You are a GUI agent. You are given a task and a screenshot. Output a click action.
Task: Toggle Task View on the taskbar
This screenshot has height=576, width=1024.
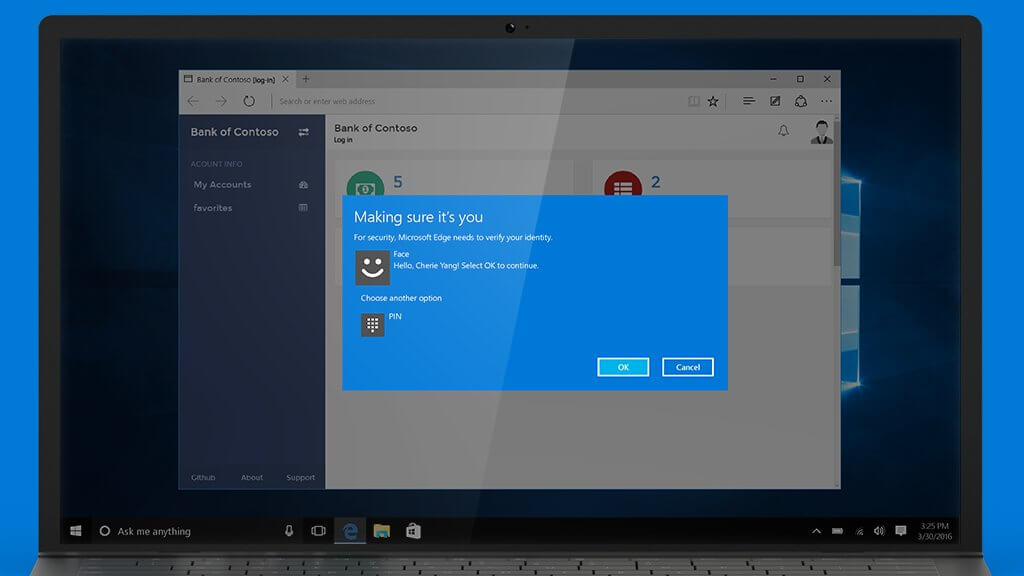point(319,531)
